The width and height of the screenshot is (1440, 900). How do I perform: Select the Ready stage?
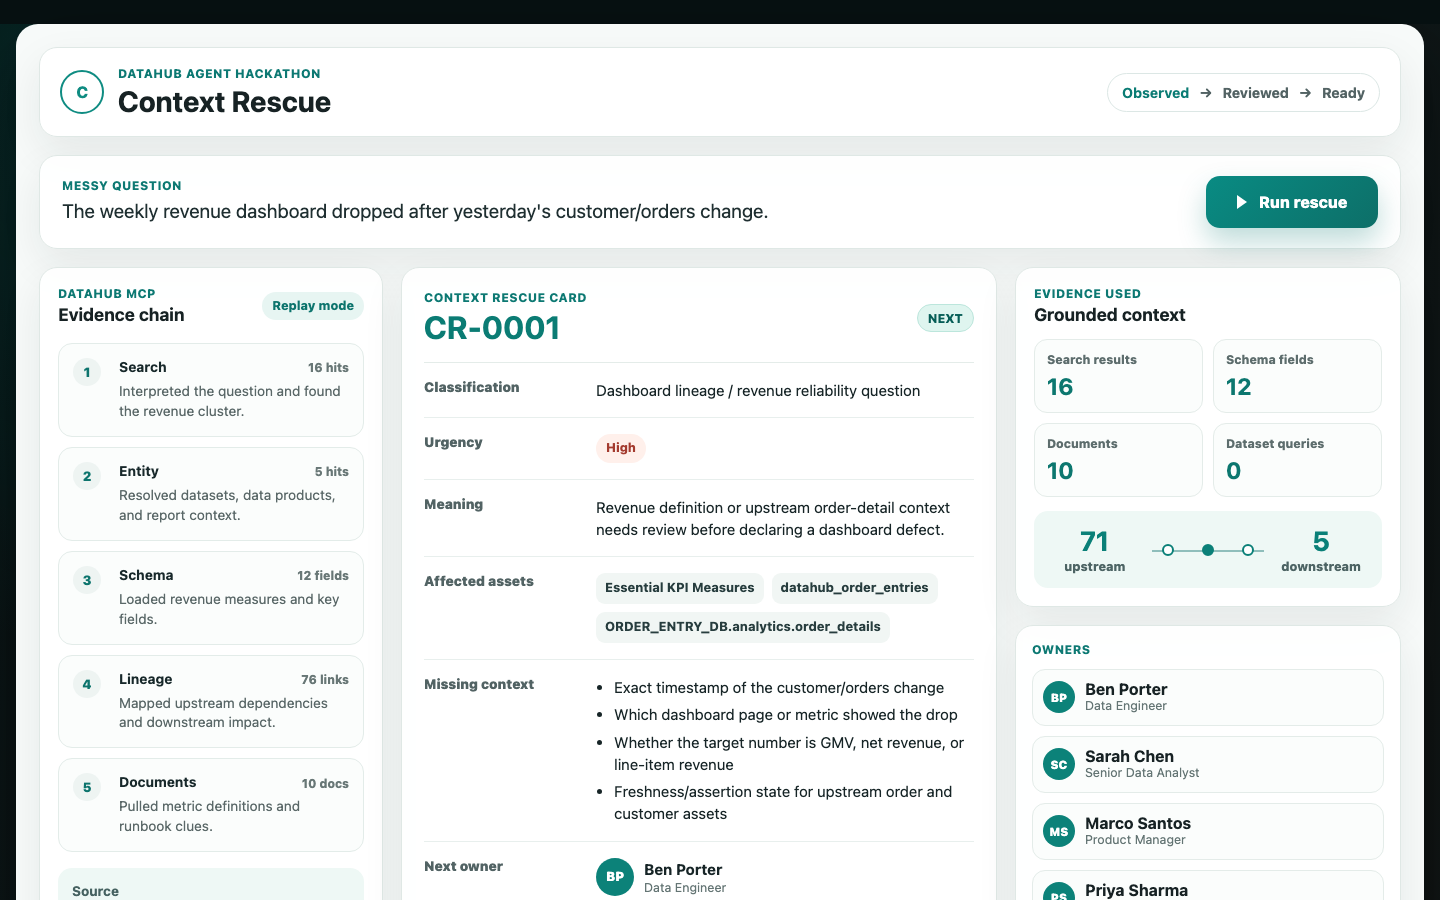point(1343,93)
